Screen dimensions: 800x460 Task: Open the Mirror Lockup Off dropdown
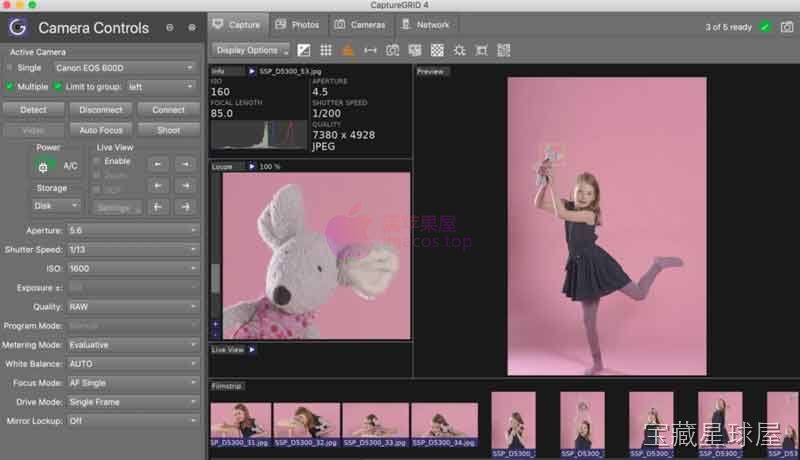(x=133, y=421)
